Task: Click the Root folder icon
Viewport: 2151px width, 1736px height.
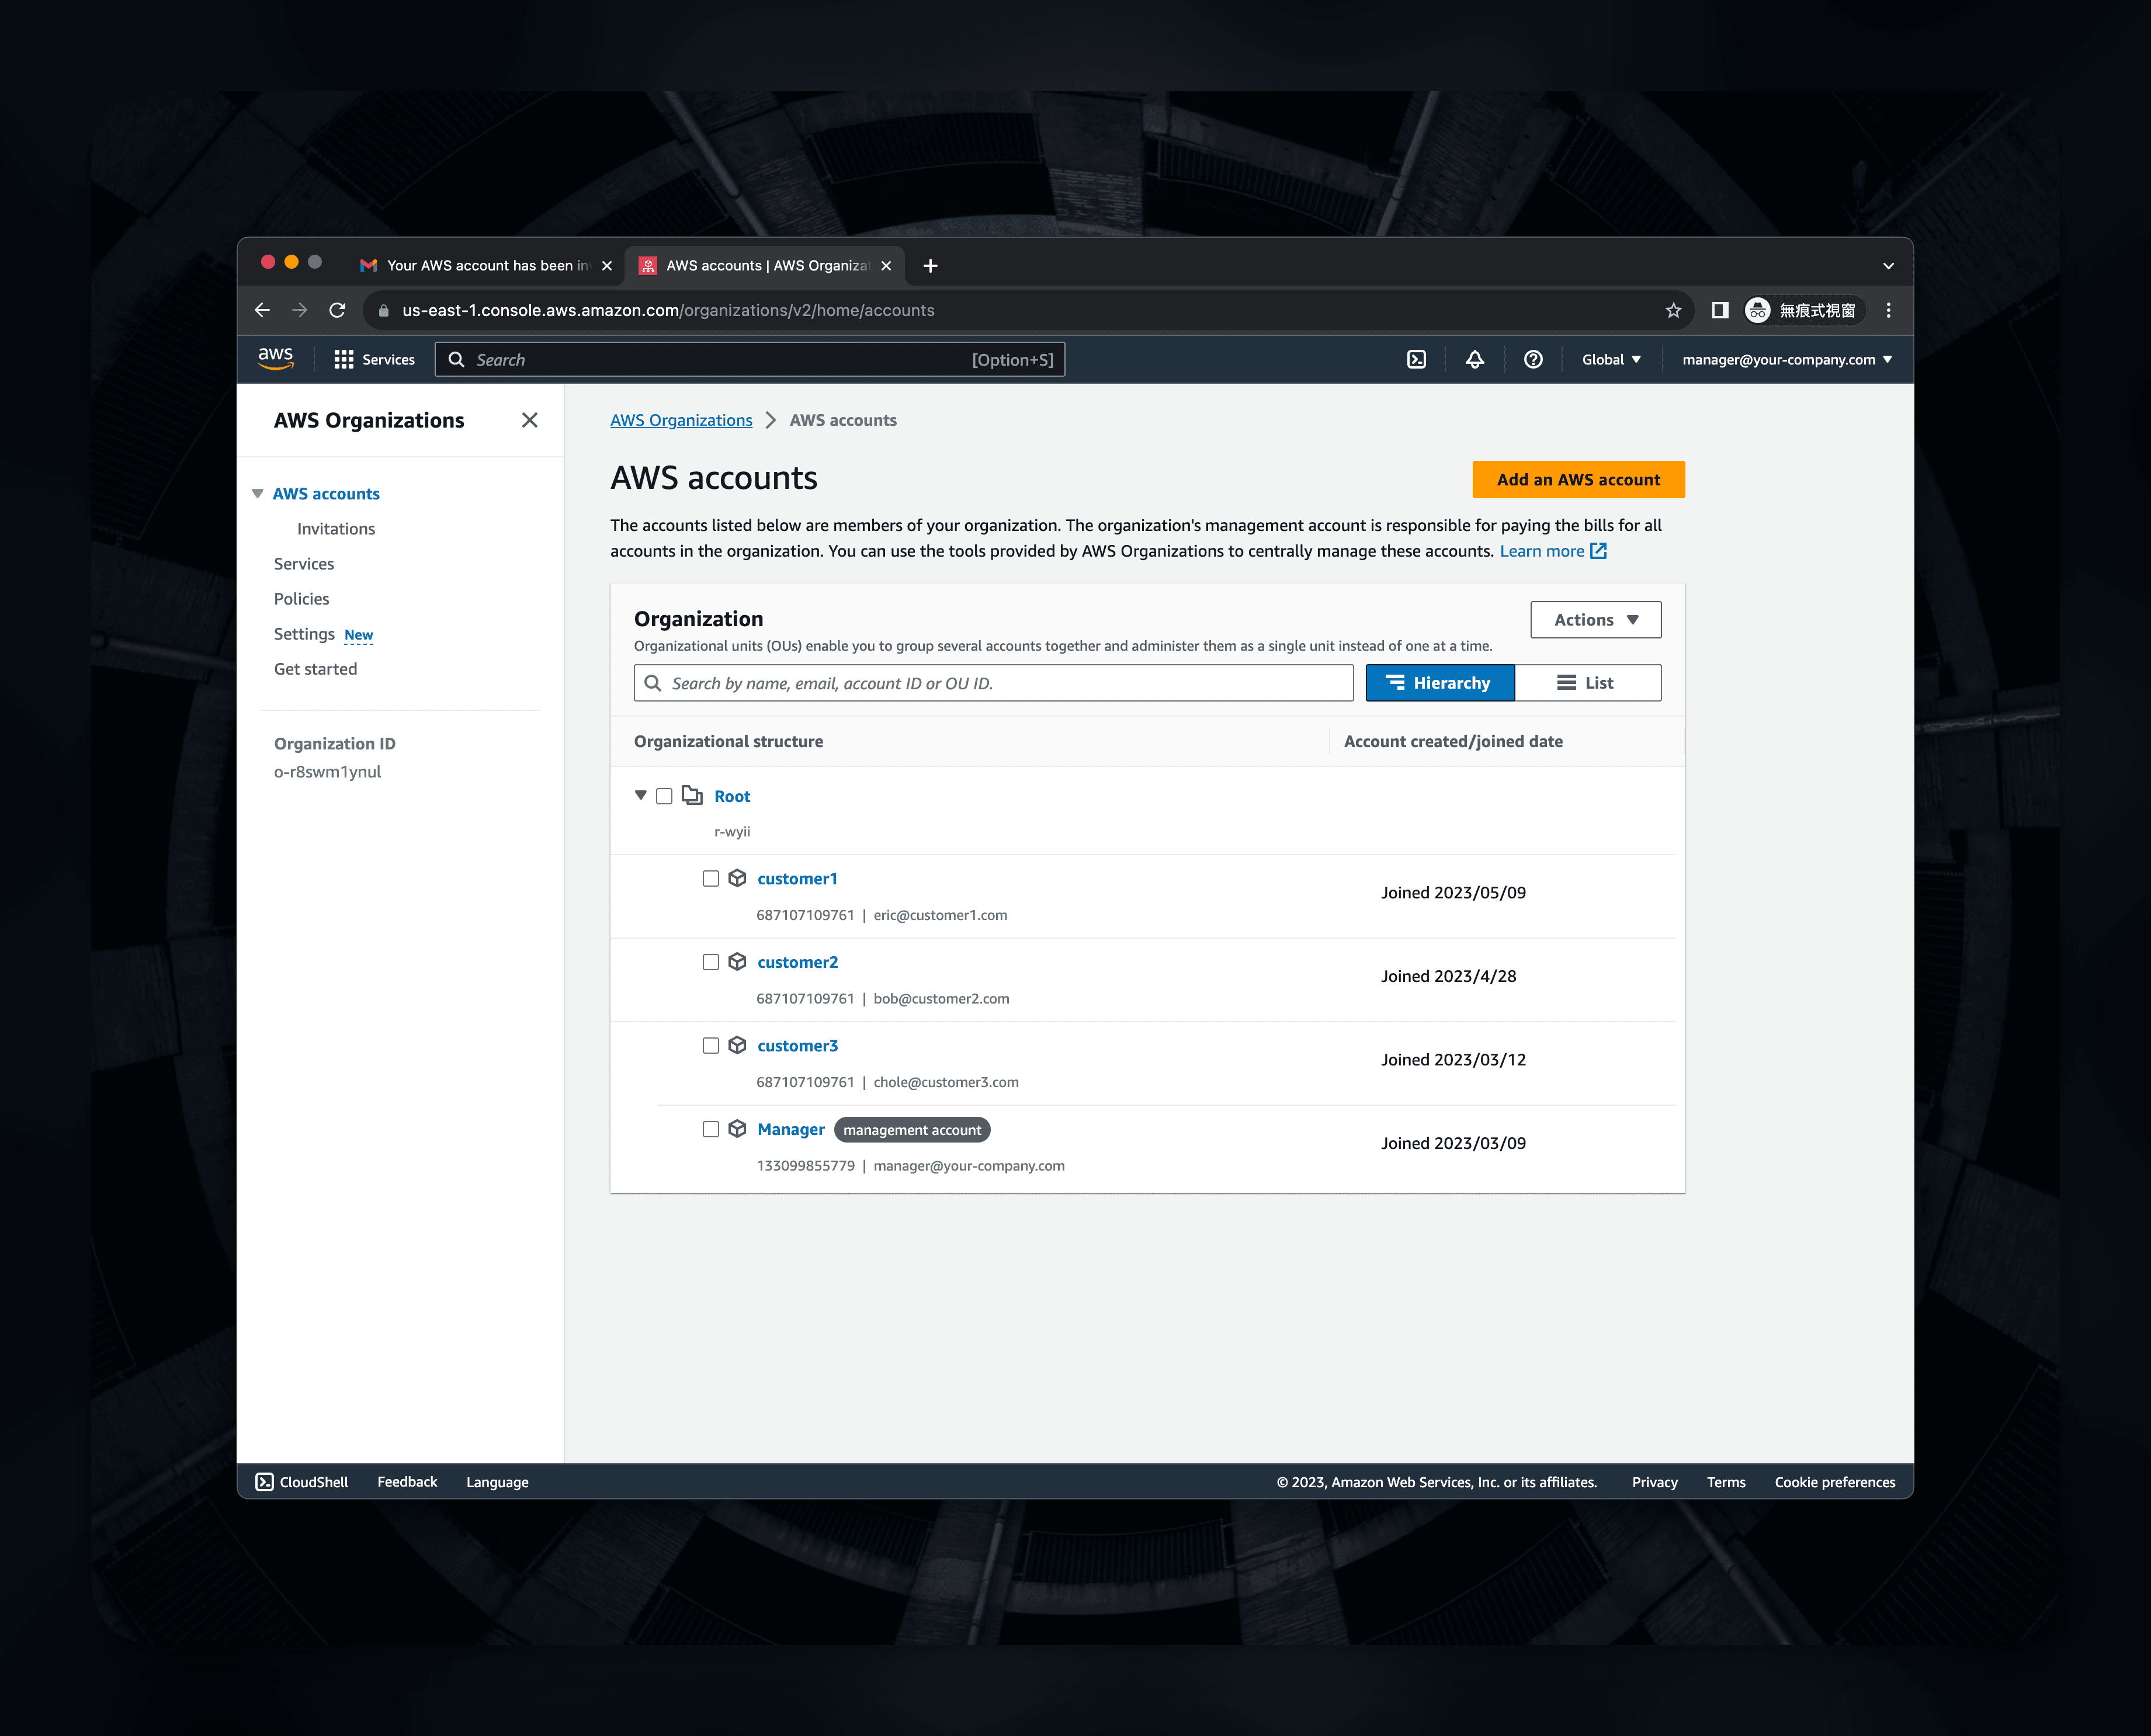Action: (x=692, y=795)
